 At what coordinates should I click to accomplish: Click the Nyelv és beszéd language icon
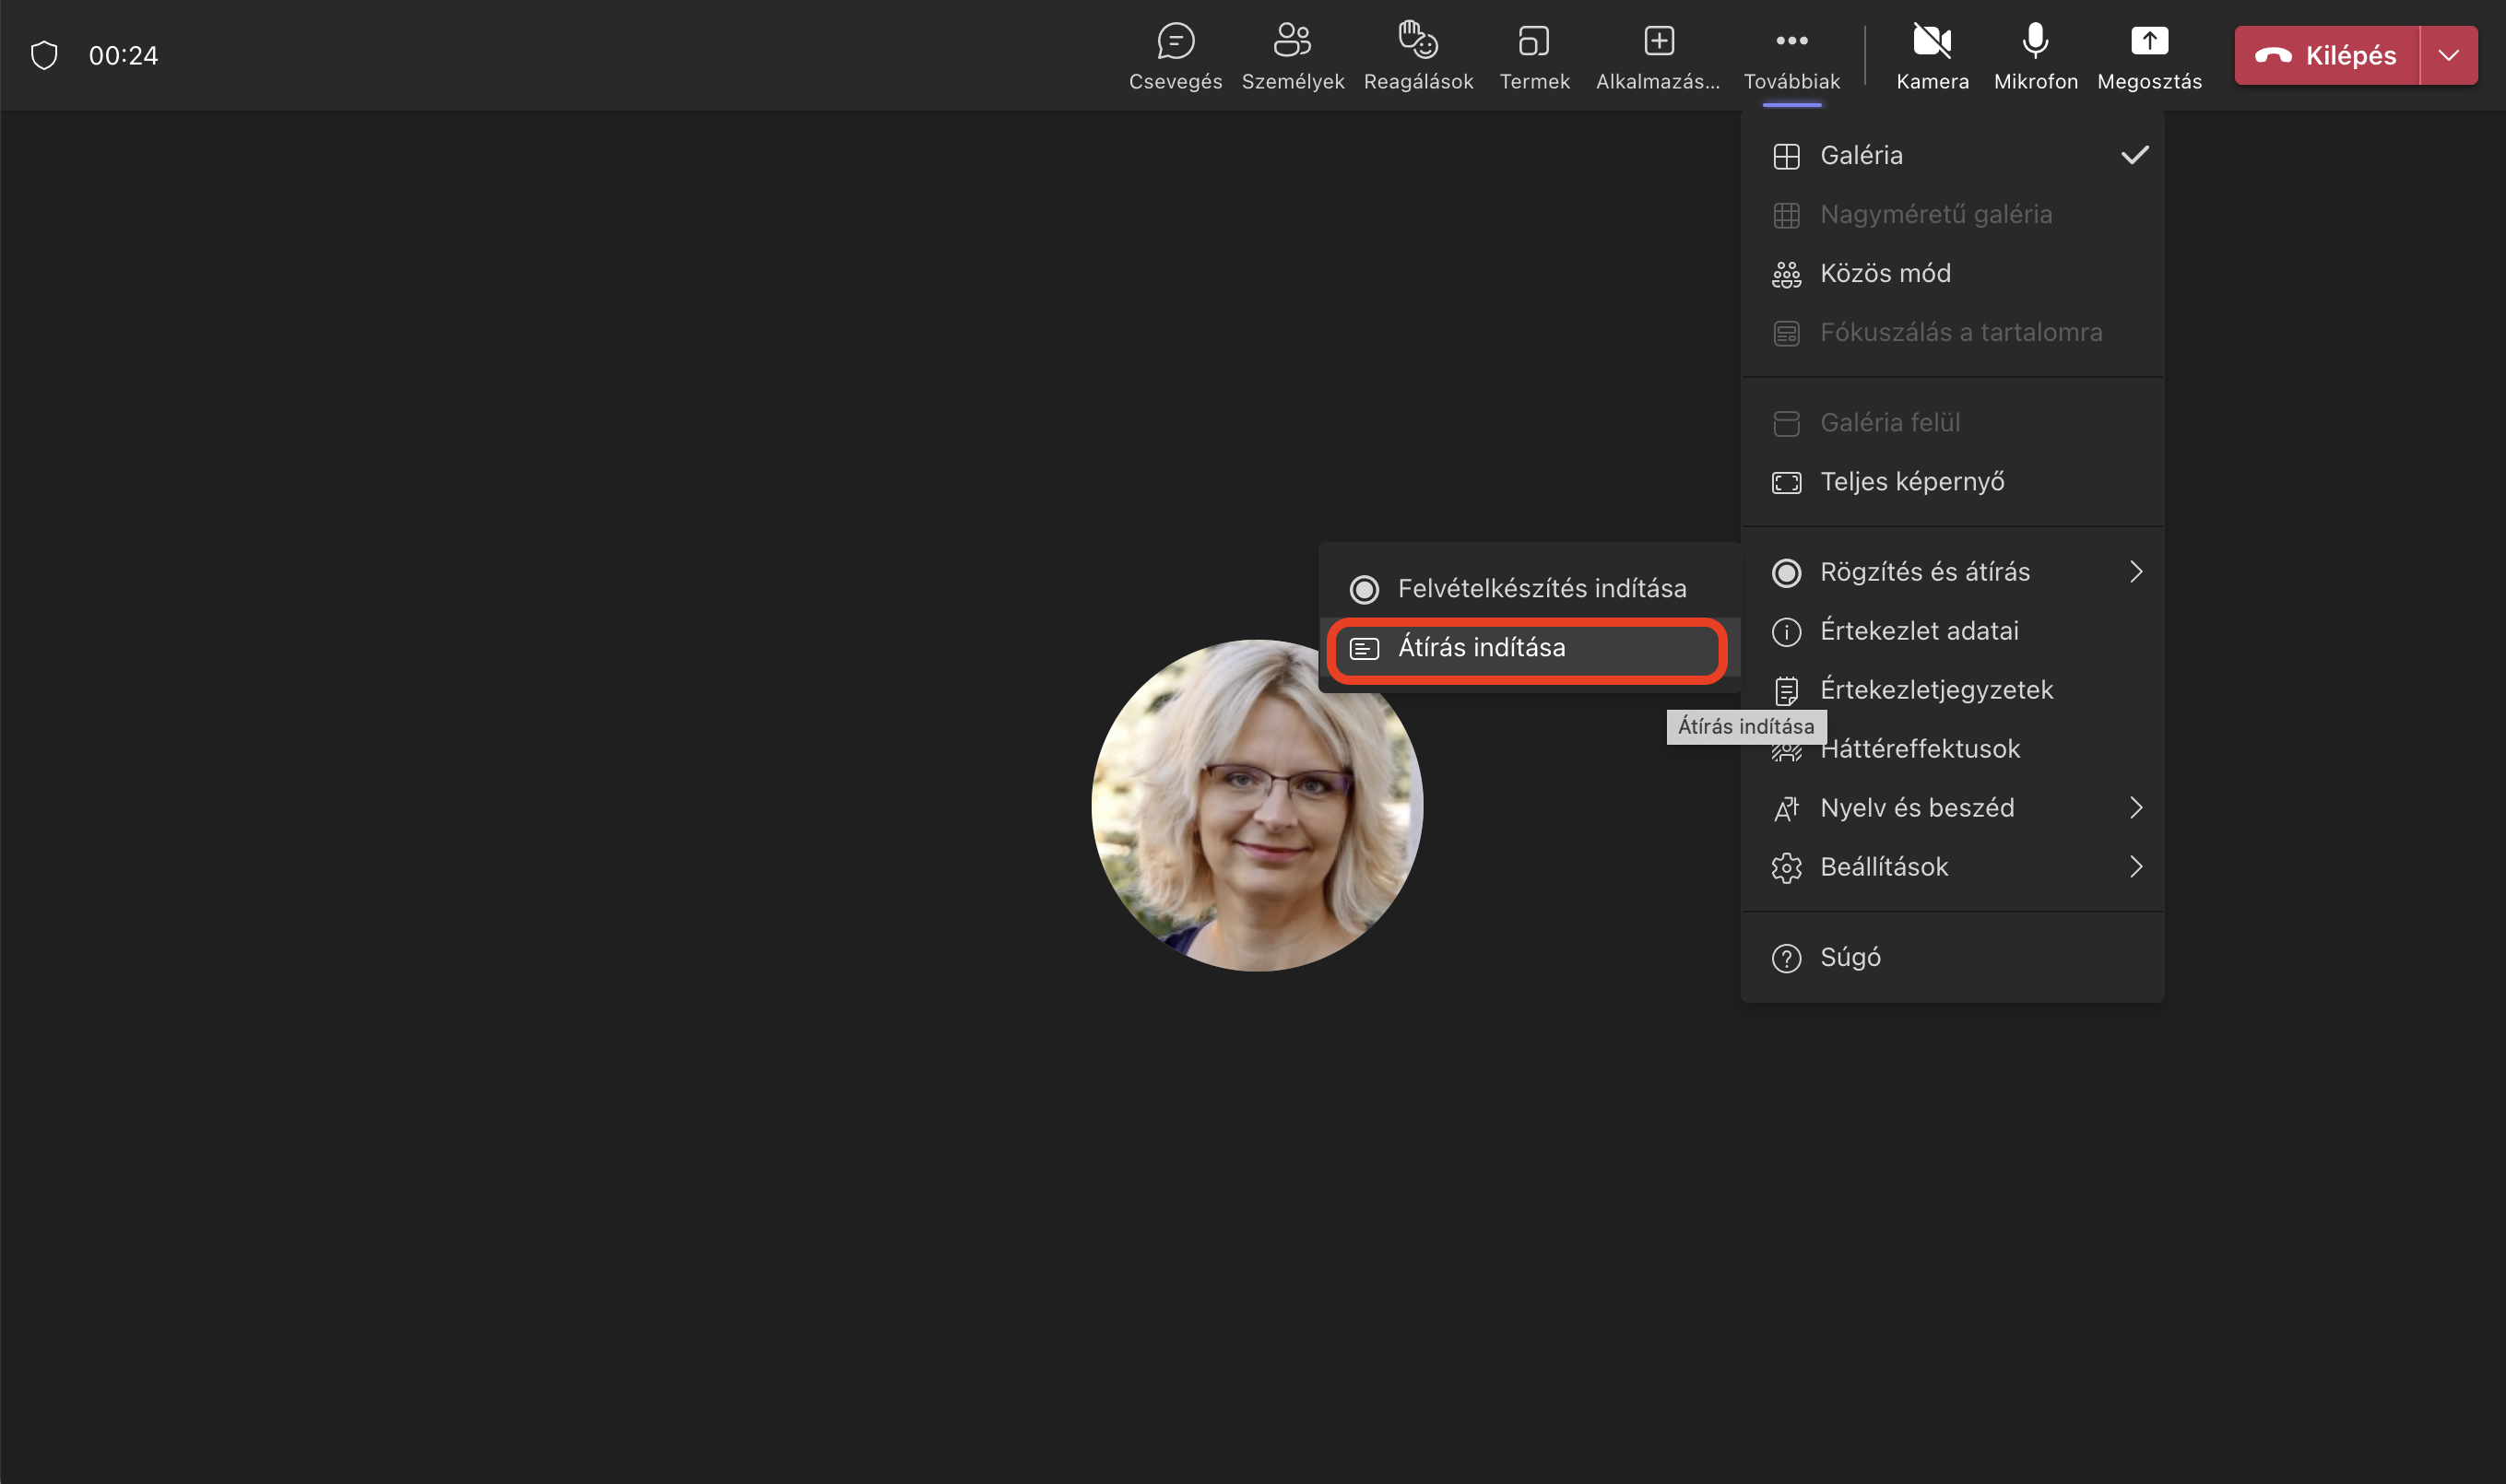[x=1786, y=809]
